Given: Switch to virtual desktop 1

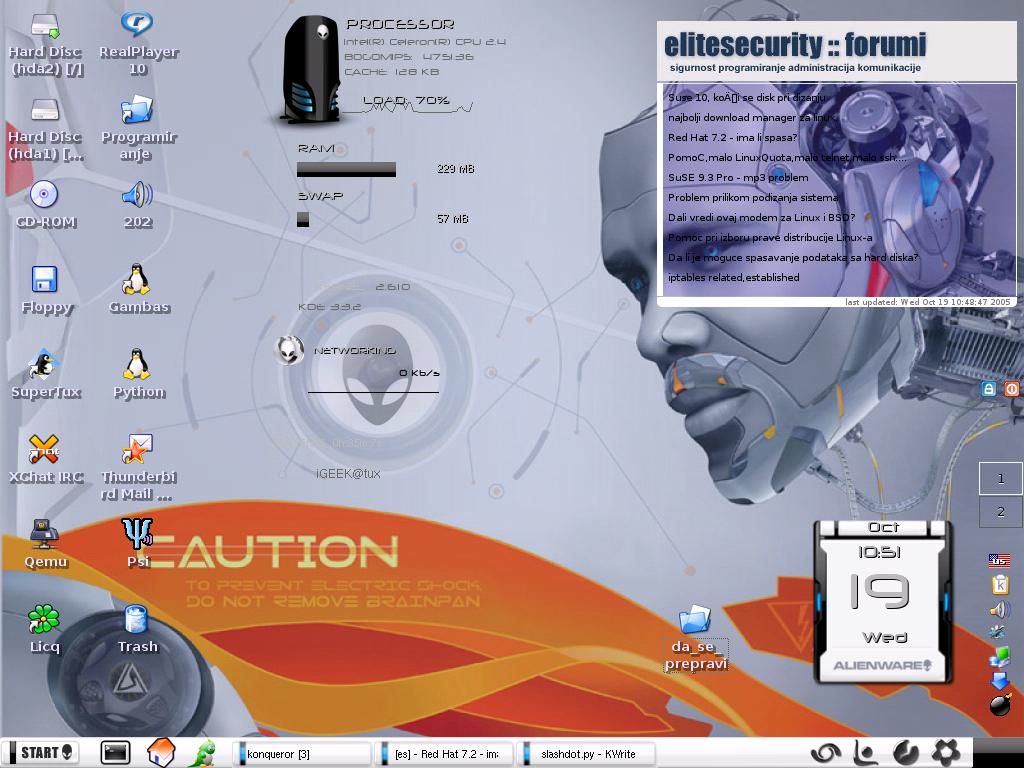Looking at the screenshot, I should coord(1000,479).
